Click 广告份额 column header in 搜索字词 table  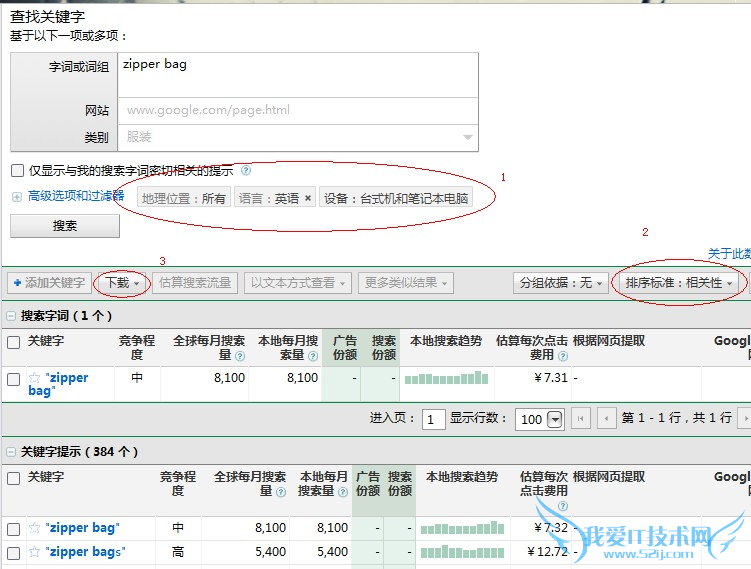(345, 348)
